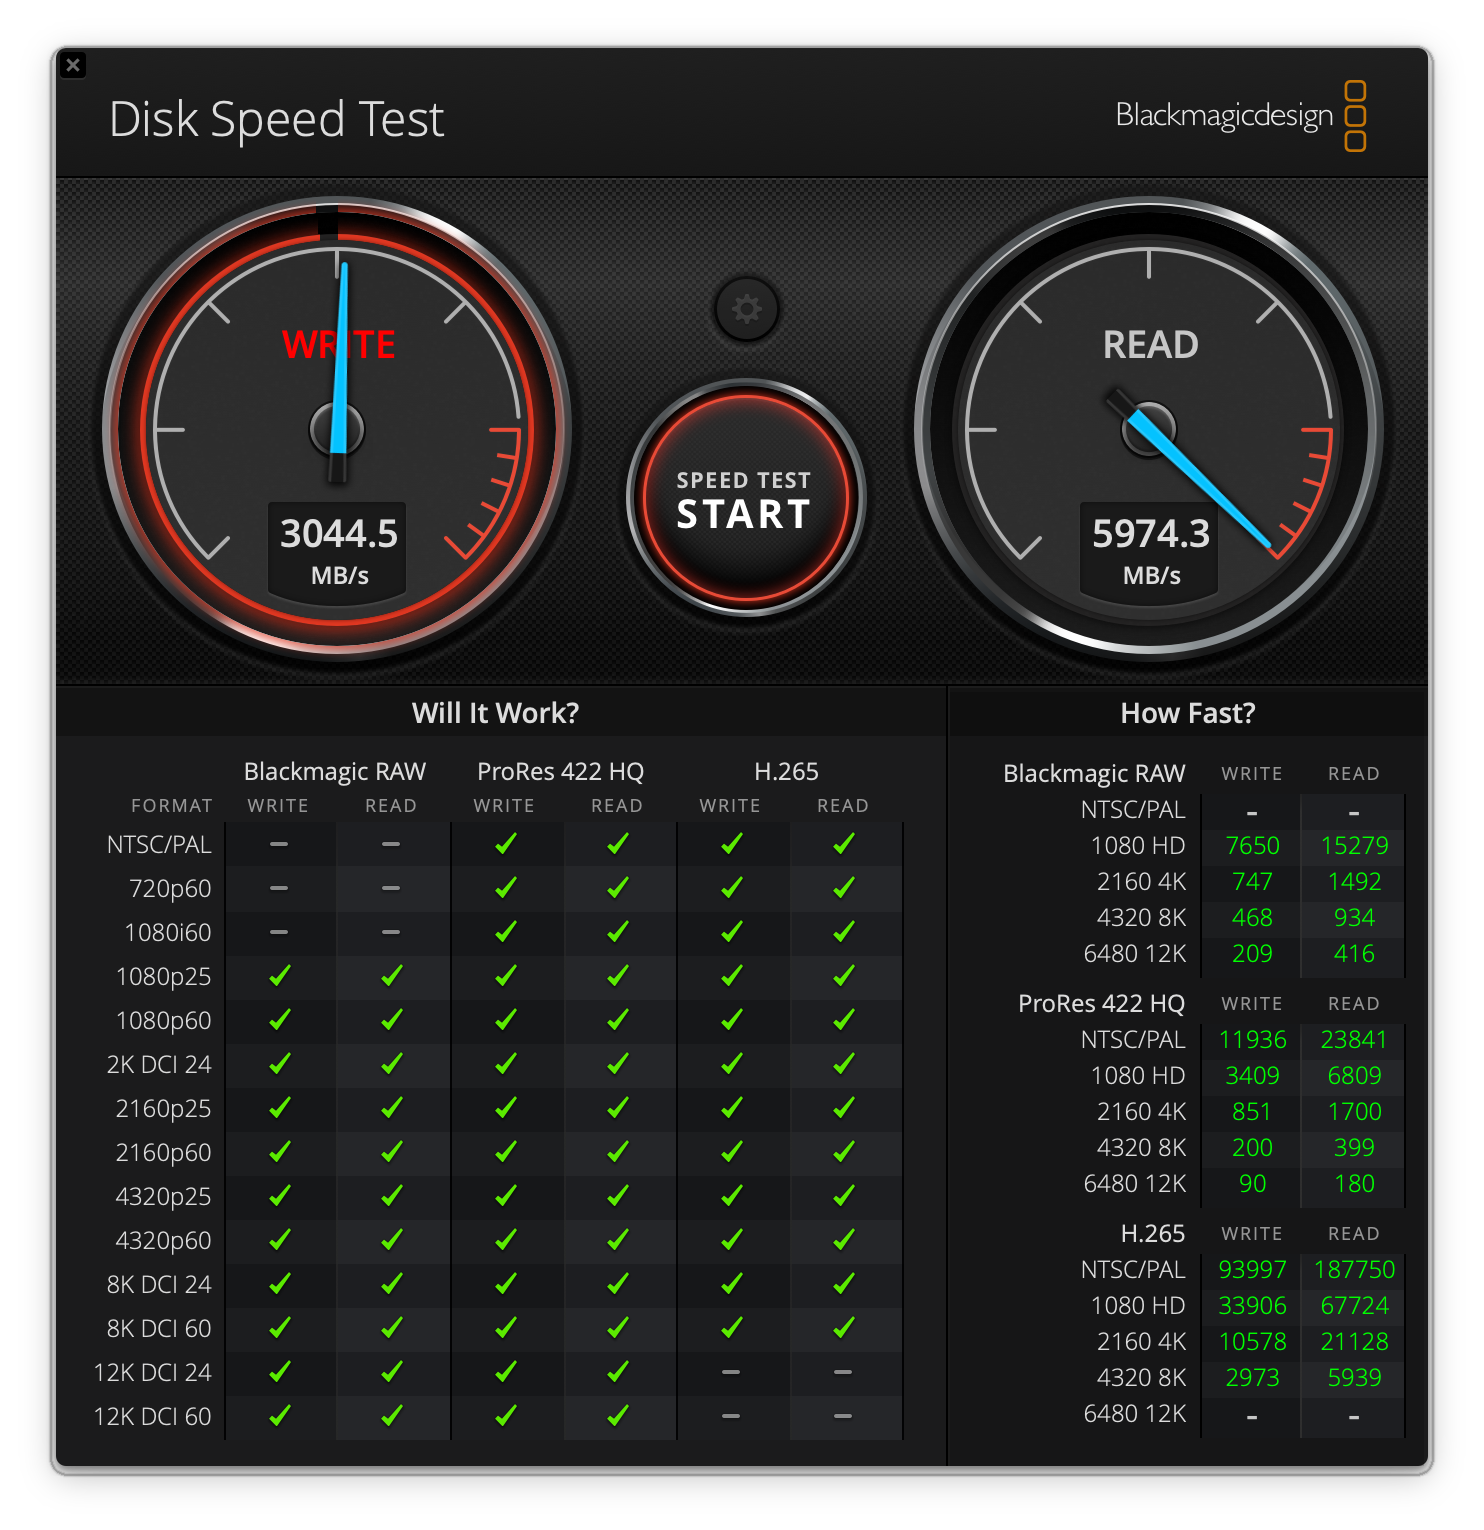Click the 7650 Blackmagic RAW 1080 HD write value
The width and height of the screenshot is (1484, 1530).
(1252, 846)
